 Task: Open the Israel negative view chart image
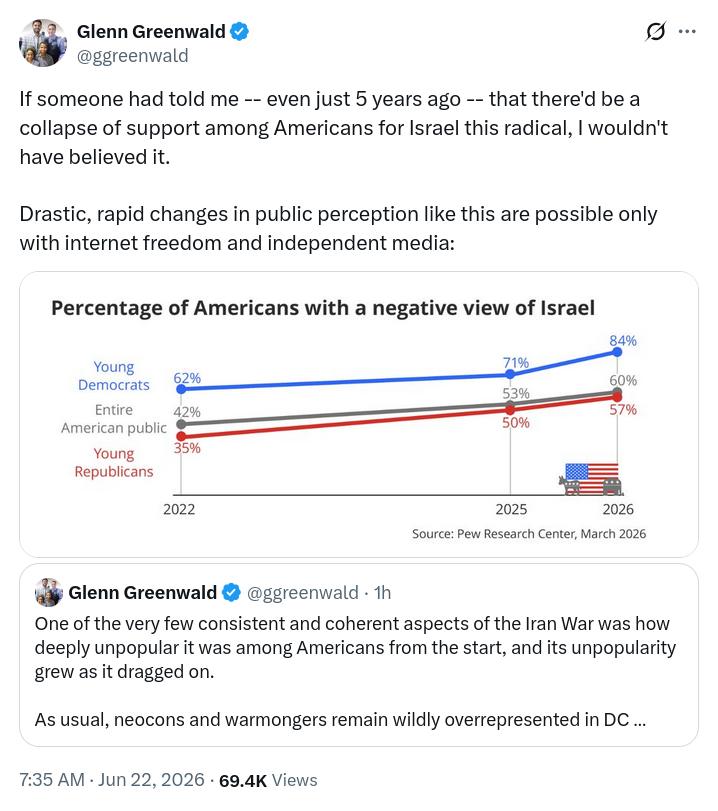(359, 414)
